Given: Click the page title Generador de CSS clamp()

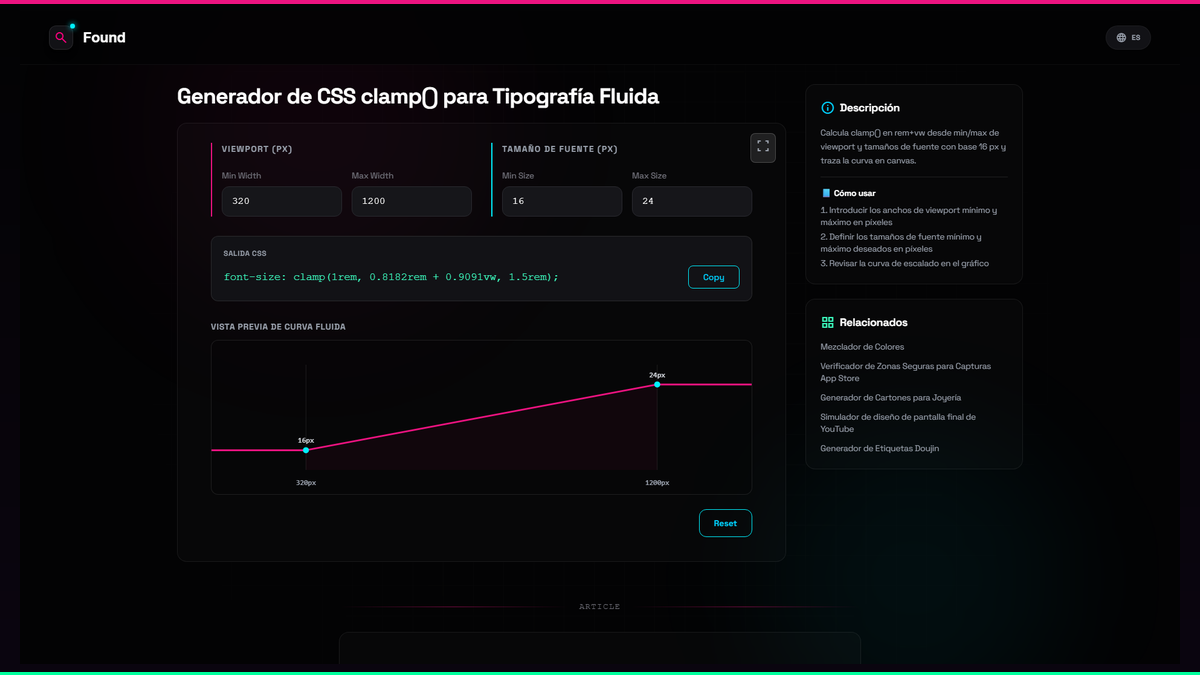Looking at the screenshot, I should click(418, 97).
